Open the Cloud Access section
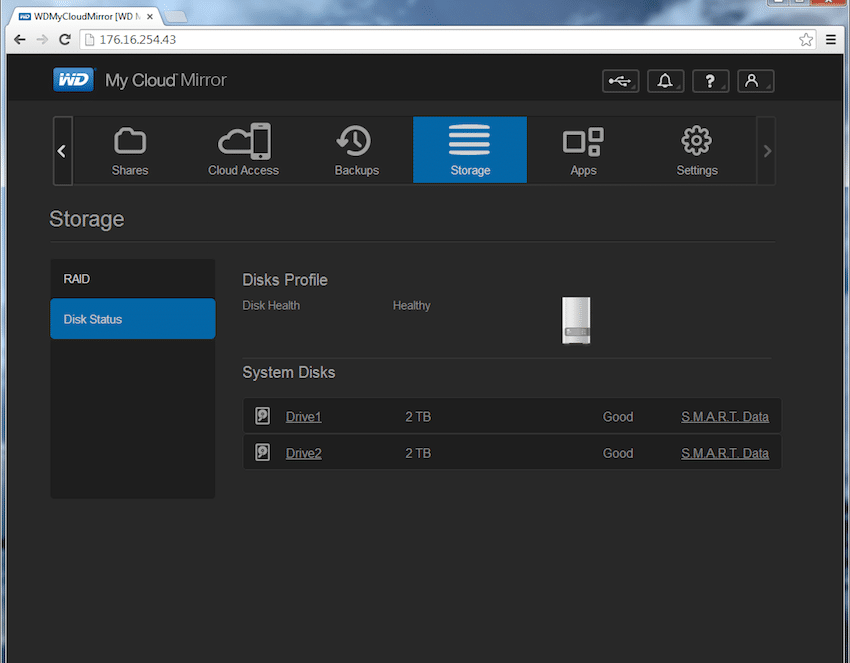 (243, 150)
